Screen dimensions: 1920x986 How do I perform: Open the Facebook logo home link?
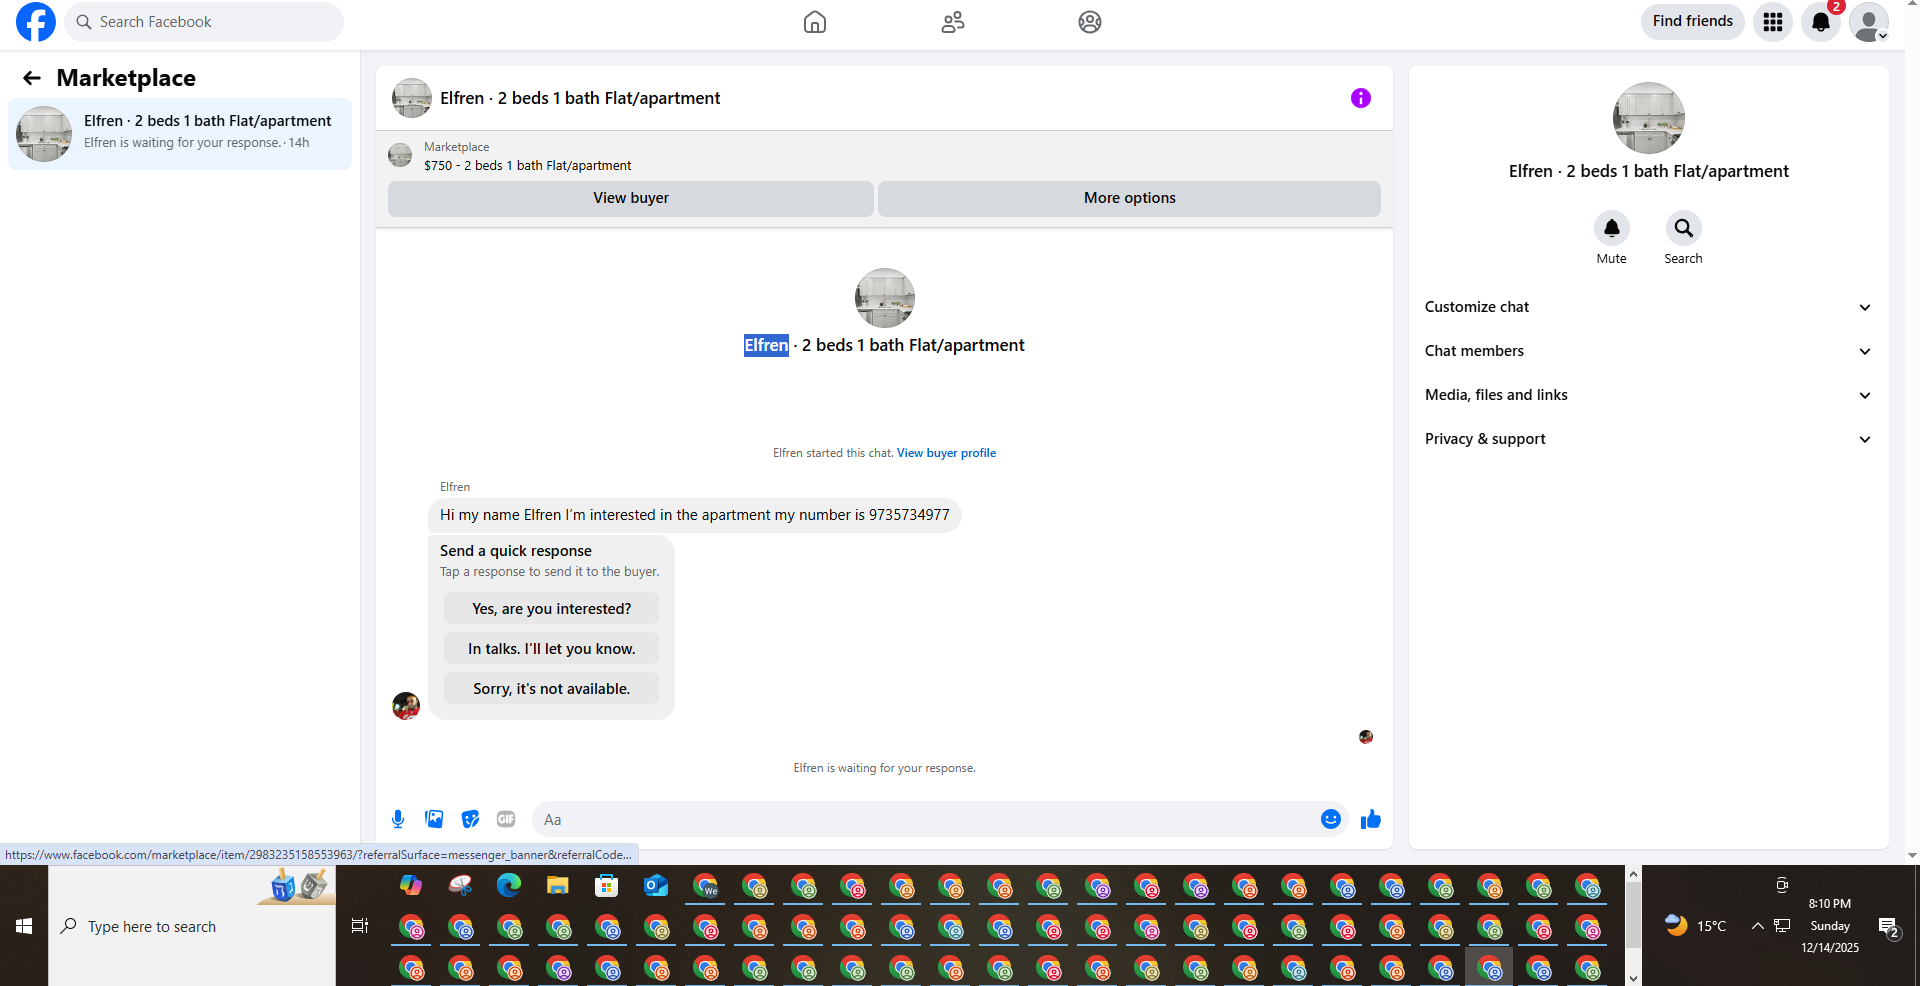(36, 22)
